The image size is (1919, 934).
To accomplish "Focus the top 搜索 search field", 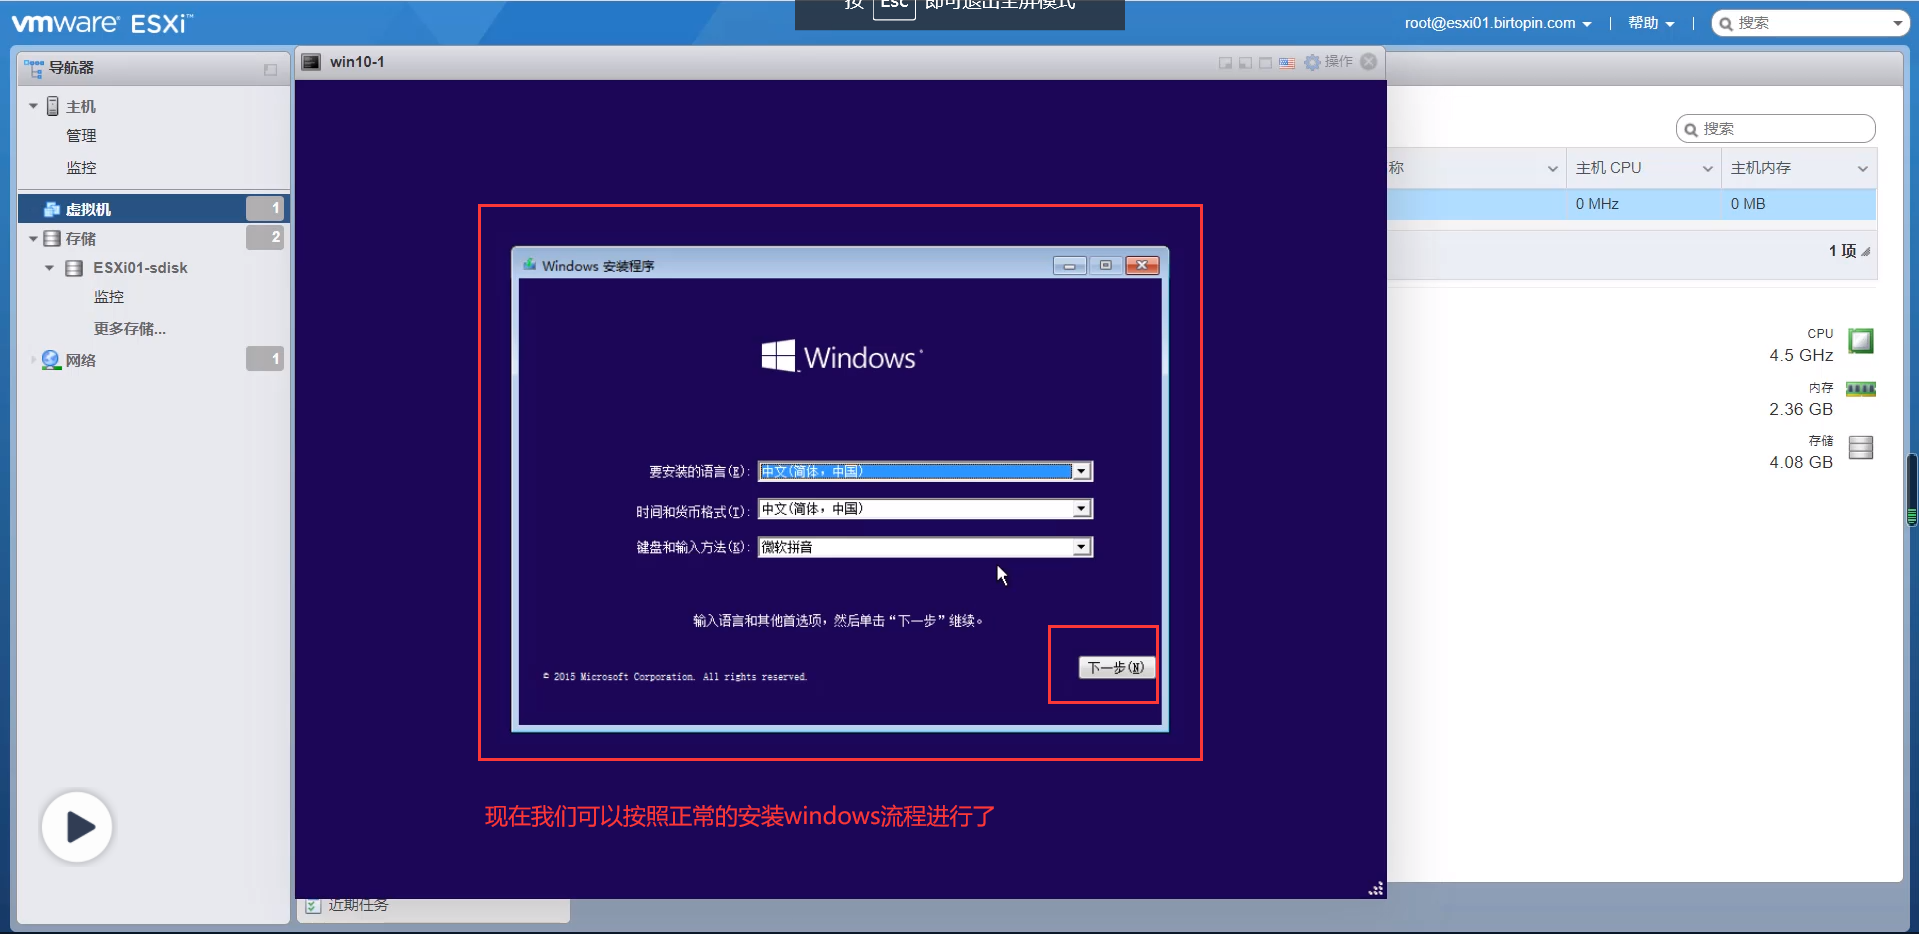I will point(1811,23).
